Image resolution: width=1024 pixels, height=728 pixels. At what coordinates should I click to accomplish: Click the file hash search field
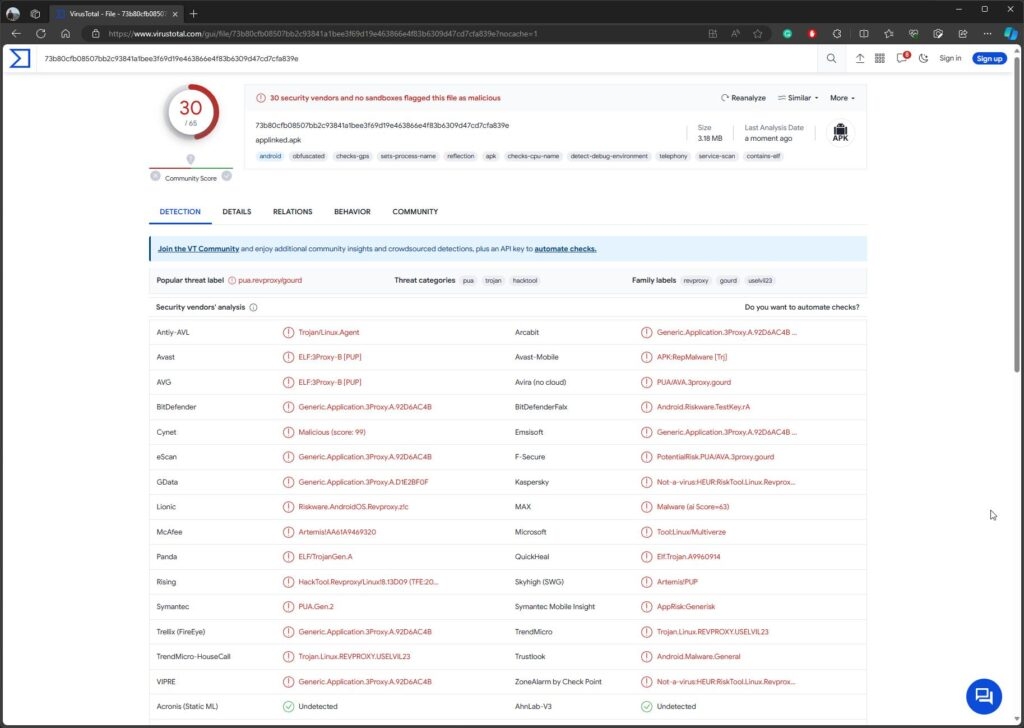coord(424,58)
